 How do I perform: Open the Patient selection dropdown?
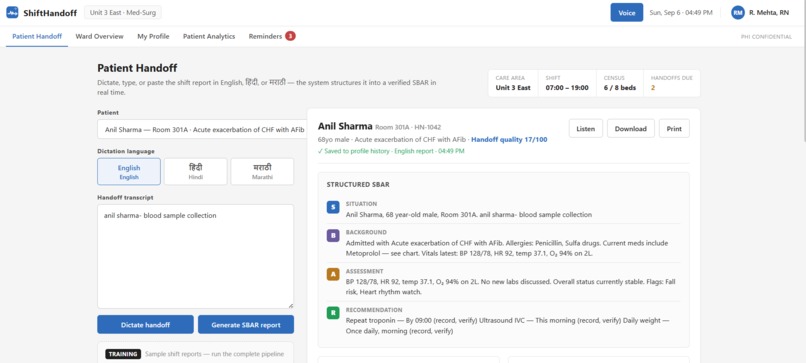[x=203, y=130]
